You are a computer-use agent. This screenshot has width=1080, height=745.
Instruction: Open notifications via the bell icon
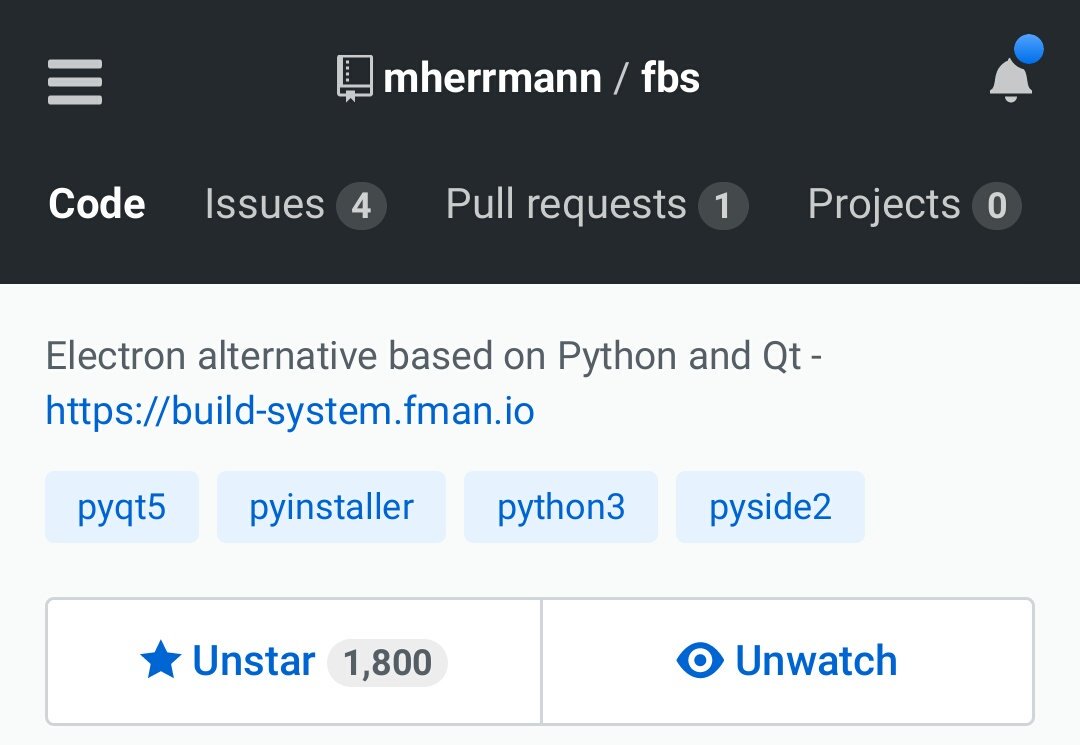(x=1010, y=80)
